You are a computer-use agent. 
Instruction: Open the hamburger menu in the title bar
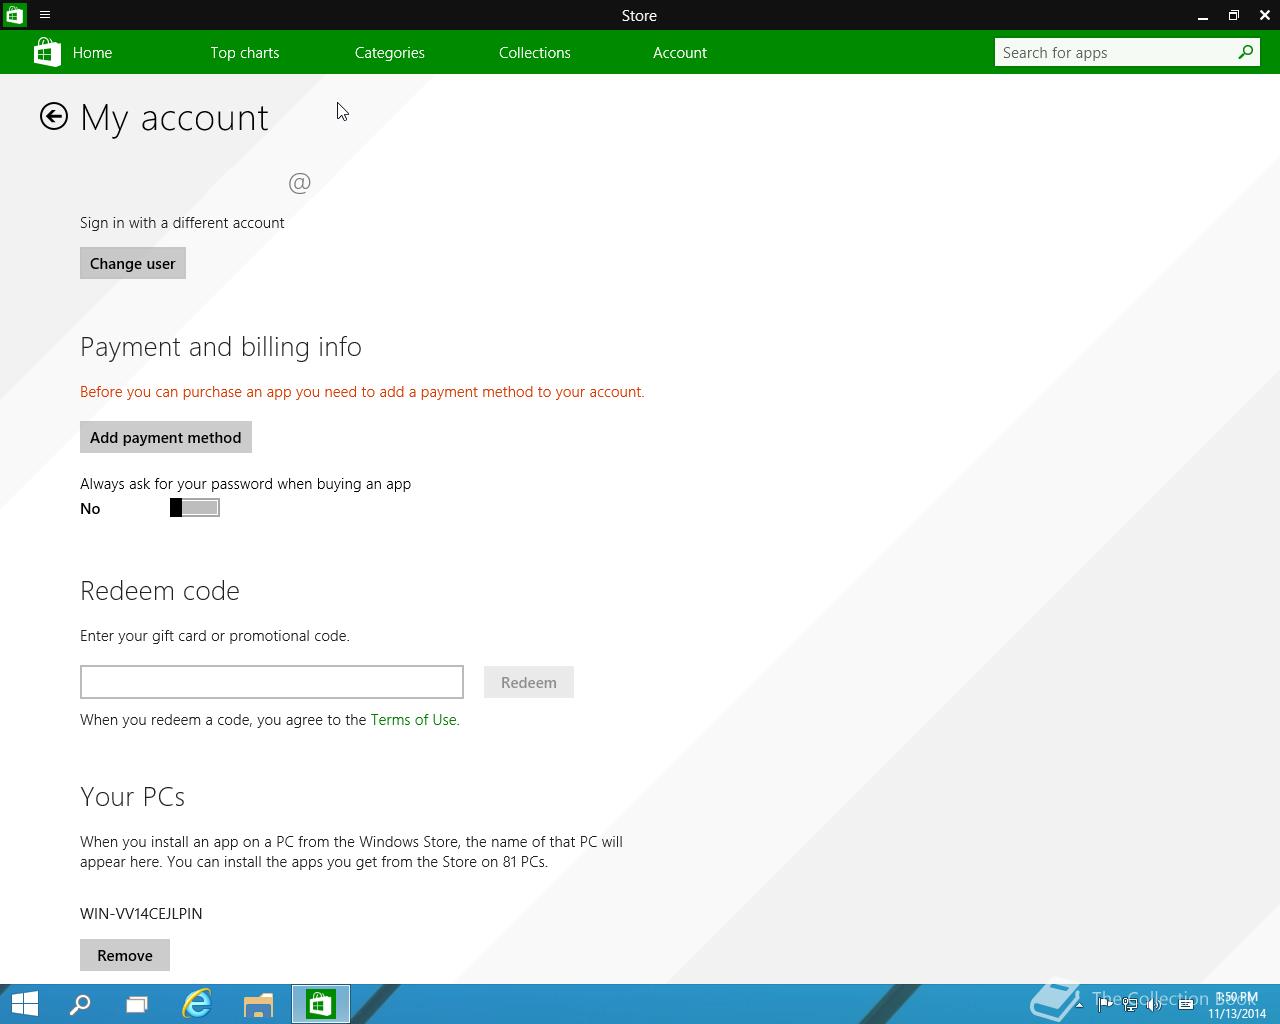(x=45, y=15)
